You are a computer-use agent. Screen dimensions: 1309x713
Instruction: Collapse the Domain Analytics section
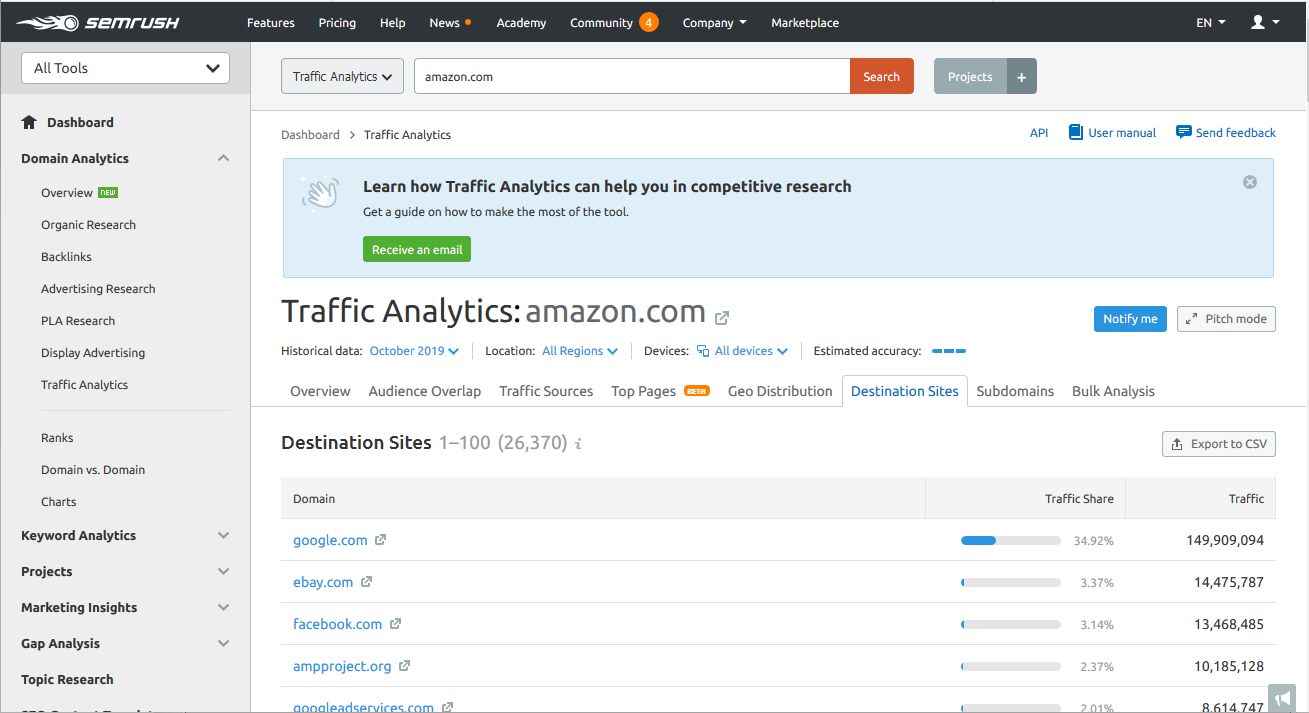pyautogui.click(x=223, y=157)
